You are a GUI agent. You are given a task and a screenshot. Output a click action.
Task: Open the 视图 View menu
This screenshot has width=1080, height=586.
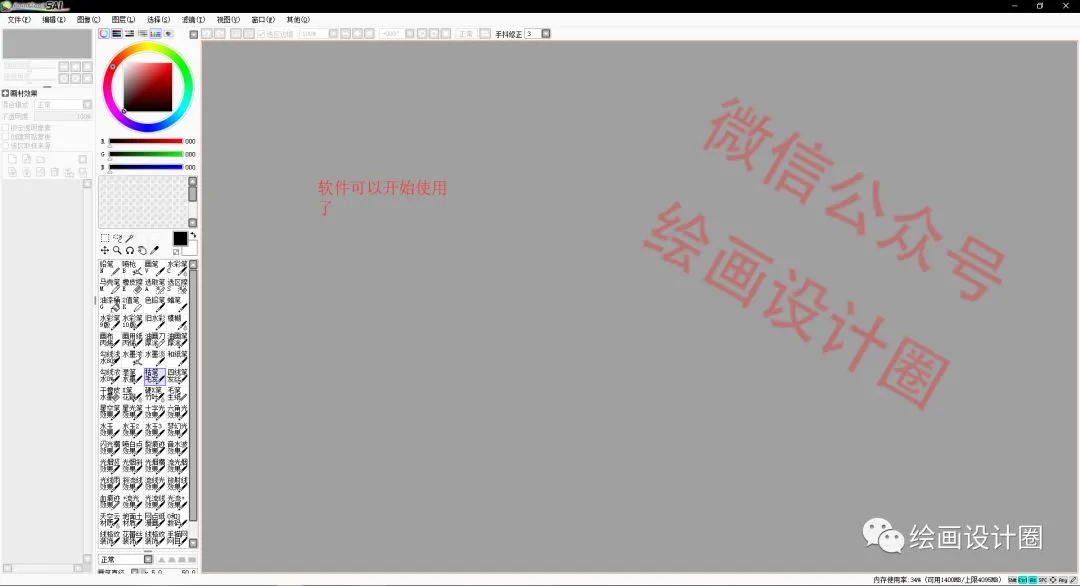coord(228,19)
